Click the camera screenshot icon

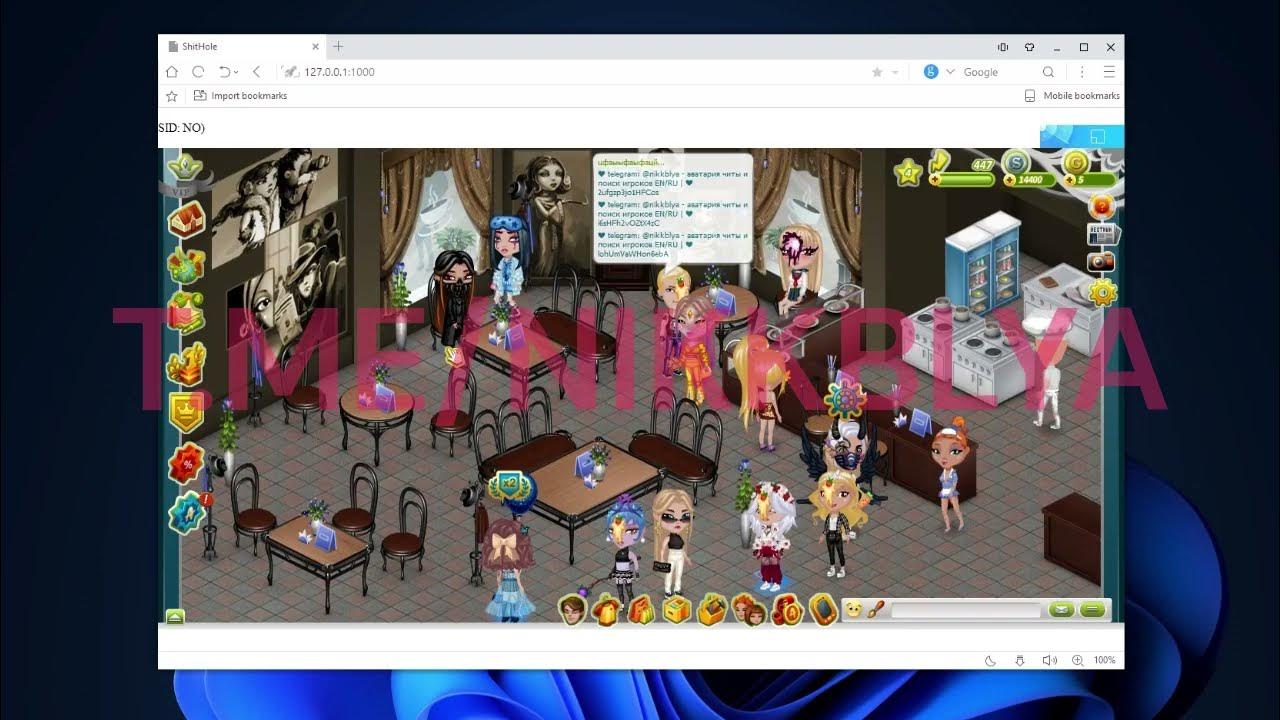coord(1101,262)
